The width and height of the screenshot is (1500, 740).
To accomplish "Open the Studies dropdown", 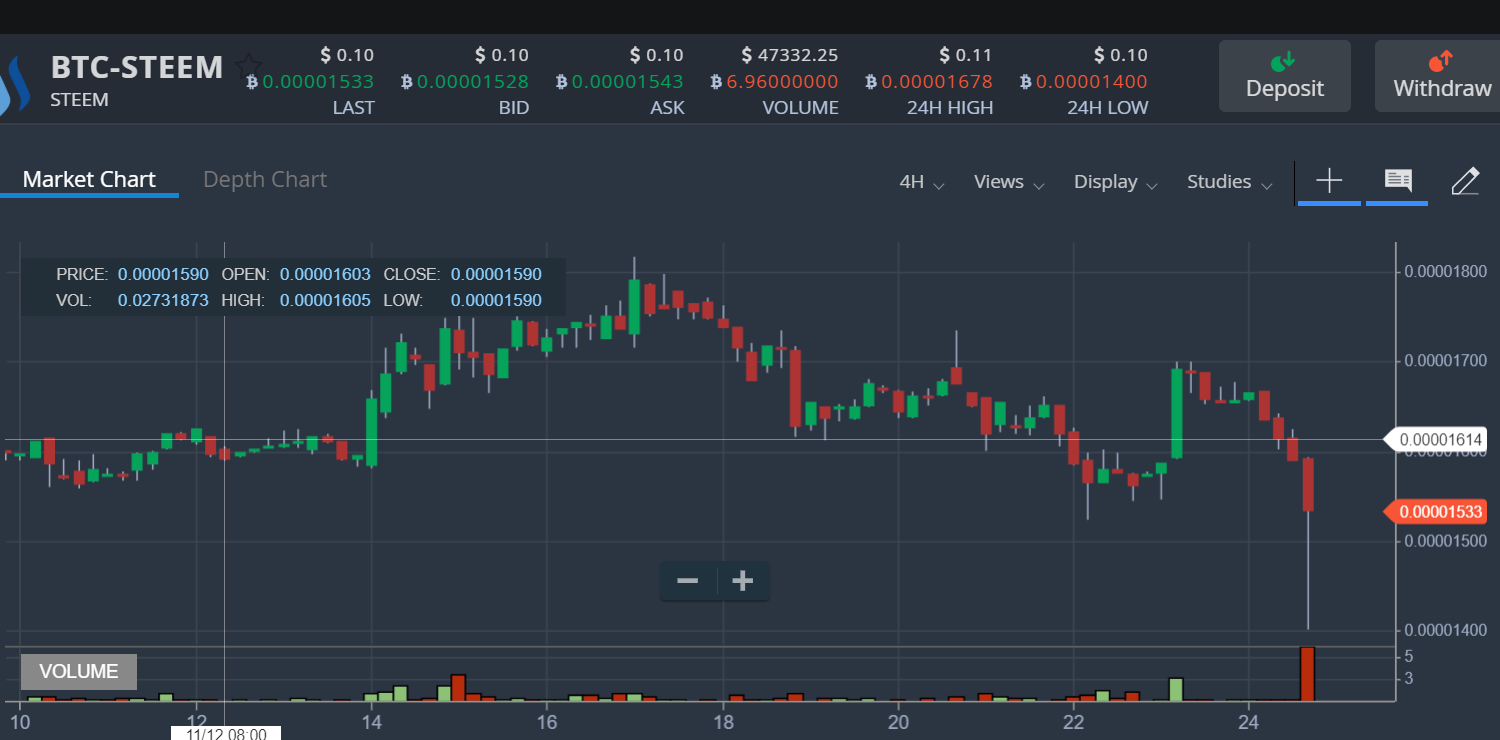I will pyautogui.click(x=1229, y=182).
